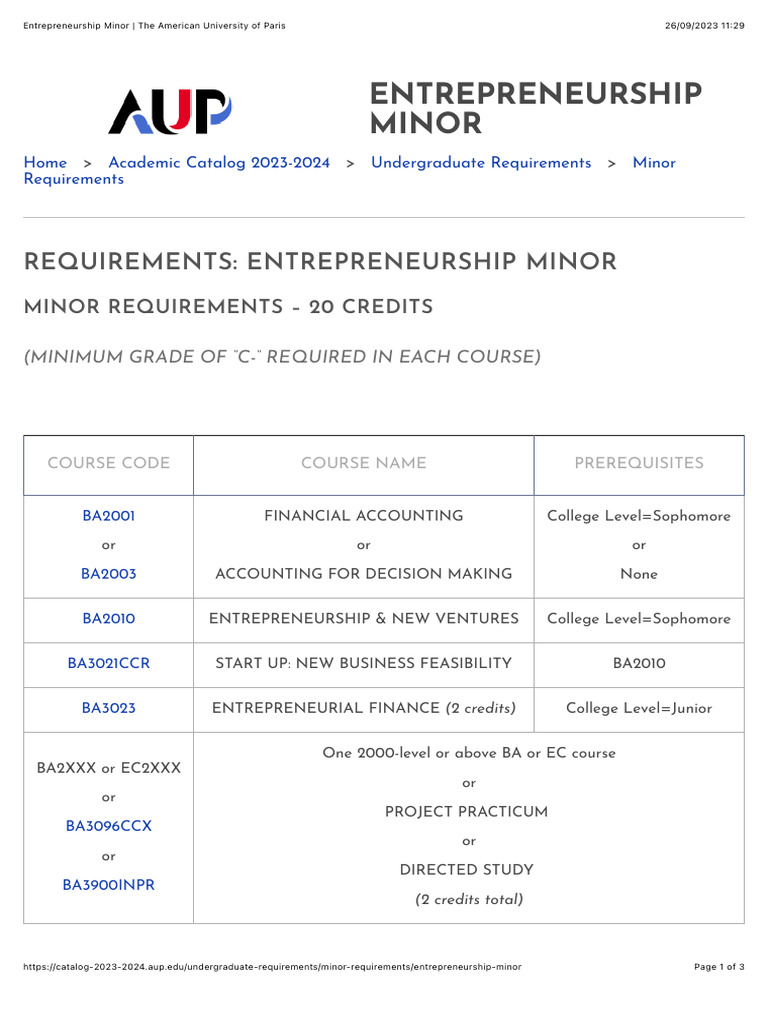Click the catalog URL in the footer
768x1024 pixels.
272,967
